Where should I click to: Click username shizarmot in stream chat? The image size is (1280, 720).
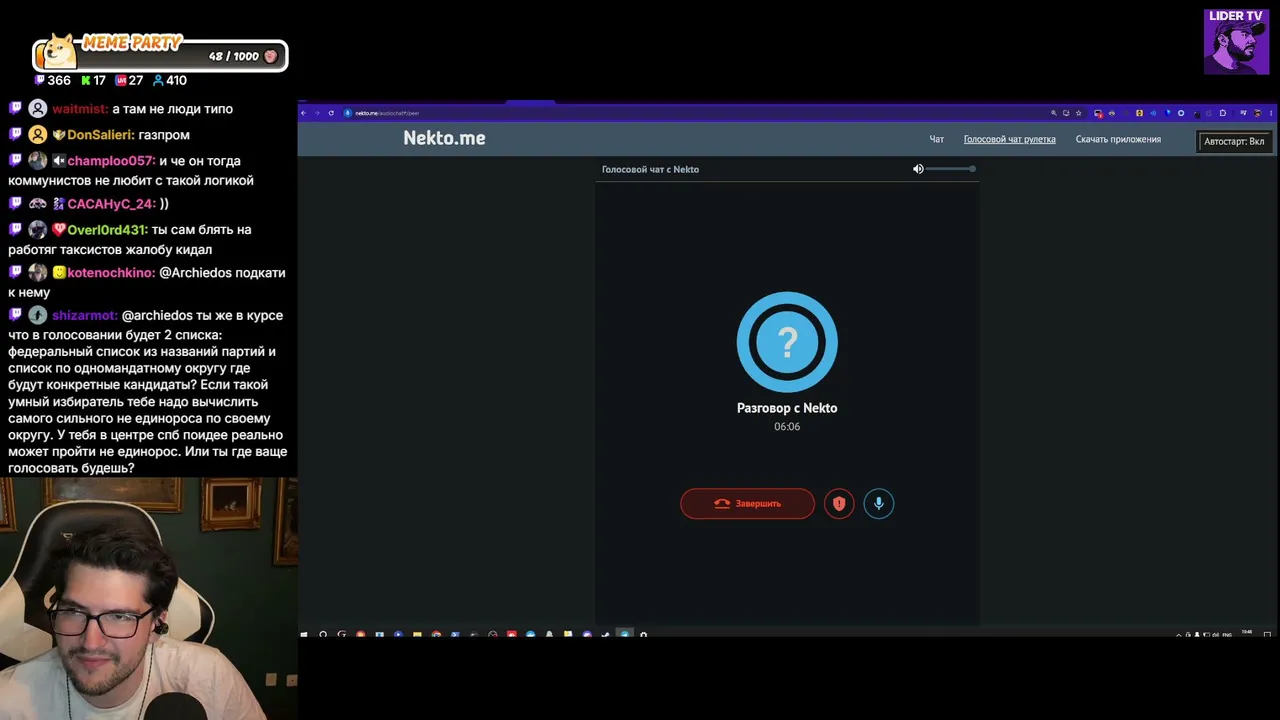coord(85,316)
